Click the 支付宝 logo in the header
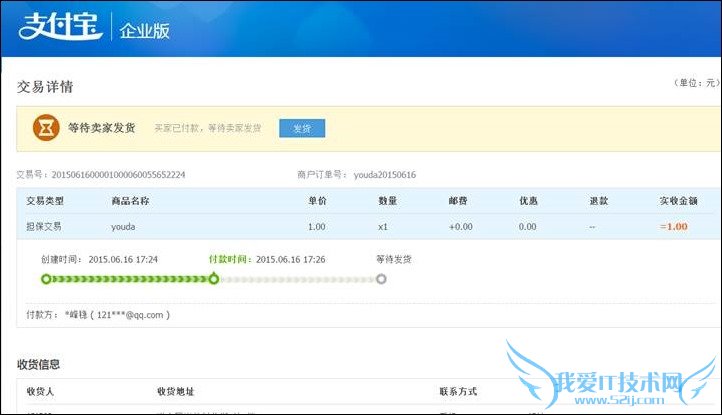 pos(60,26)
